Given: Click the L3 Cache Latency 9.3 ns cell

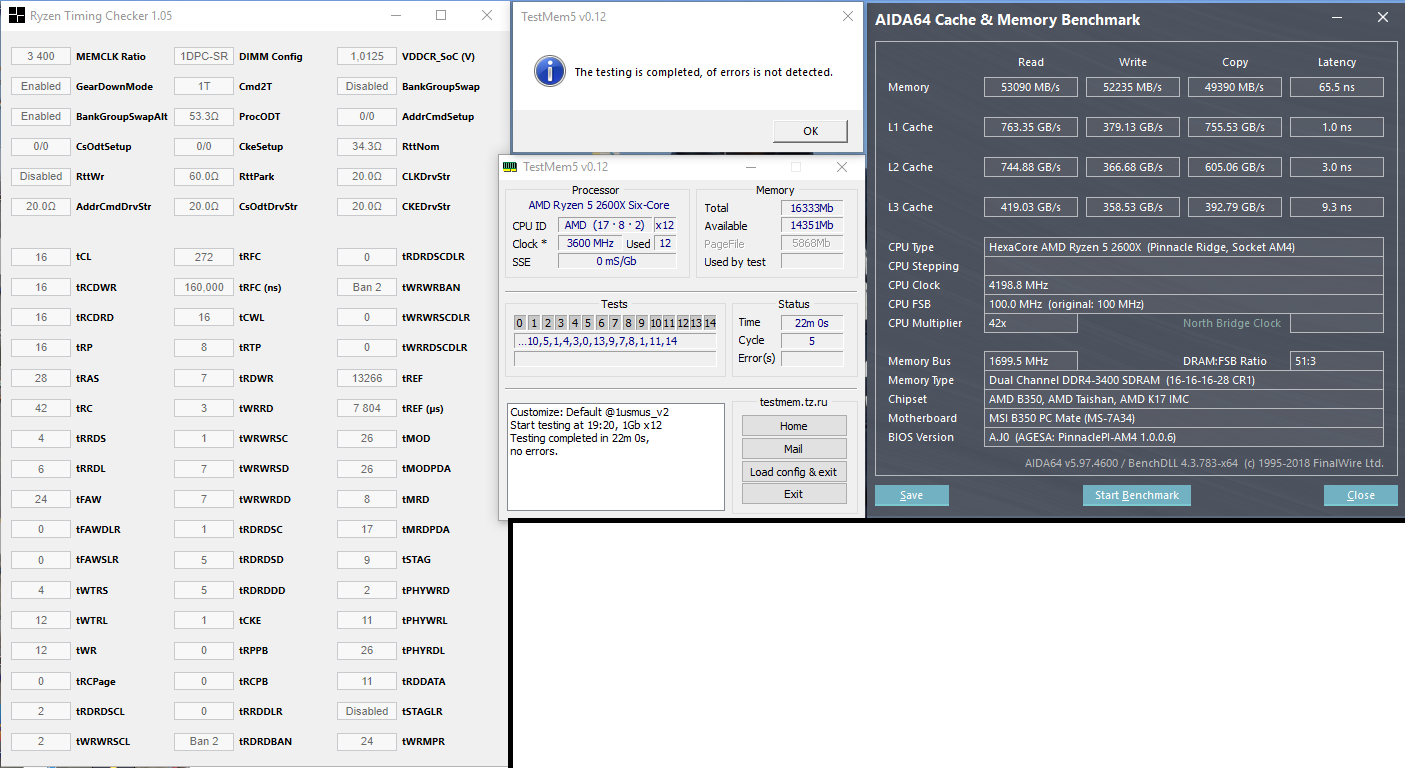Looking at the screenshot, I should [1337, 207].
